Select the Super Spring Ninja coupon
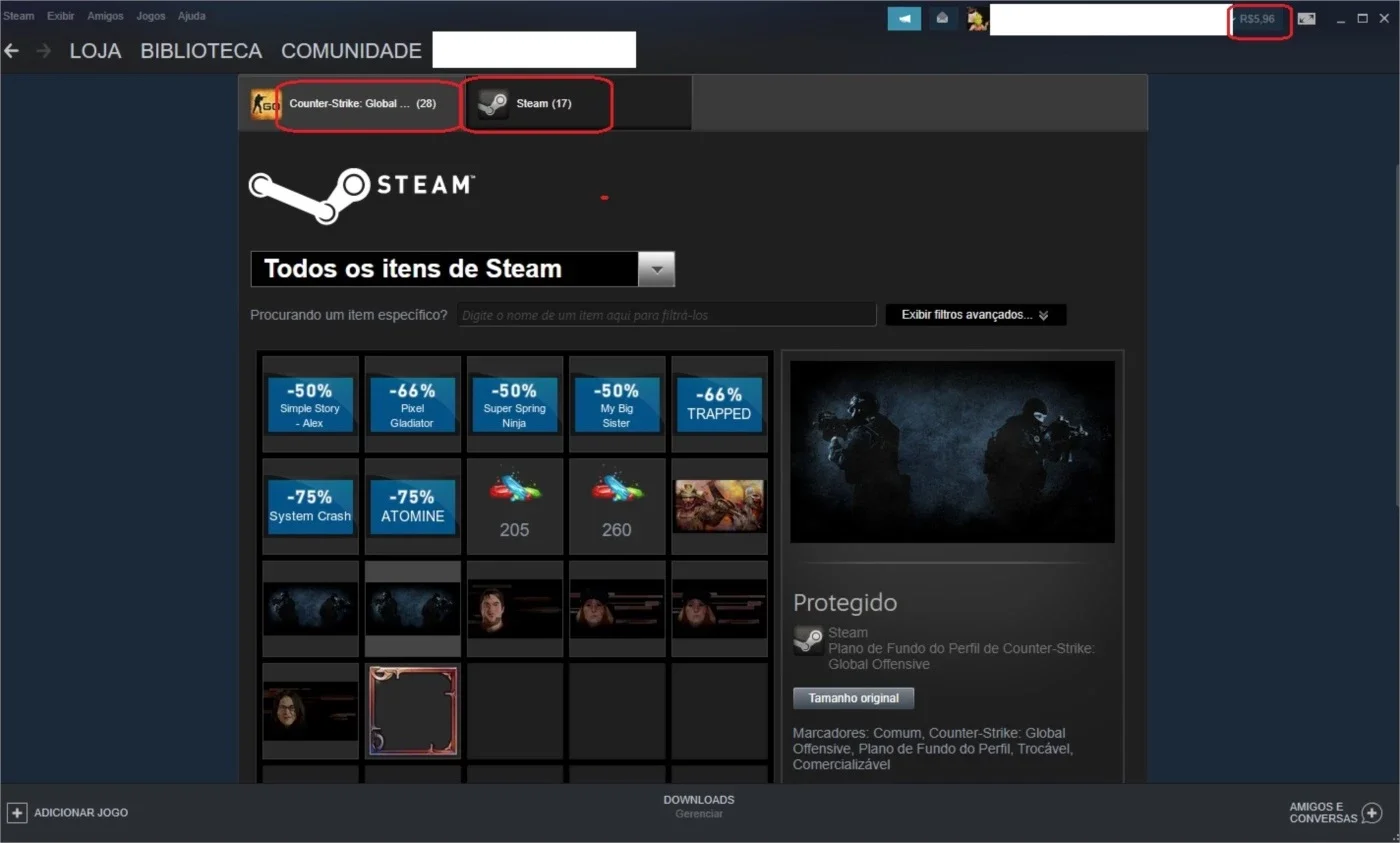 (x=515, y=404)
